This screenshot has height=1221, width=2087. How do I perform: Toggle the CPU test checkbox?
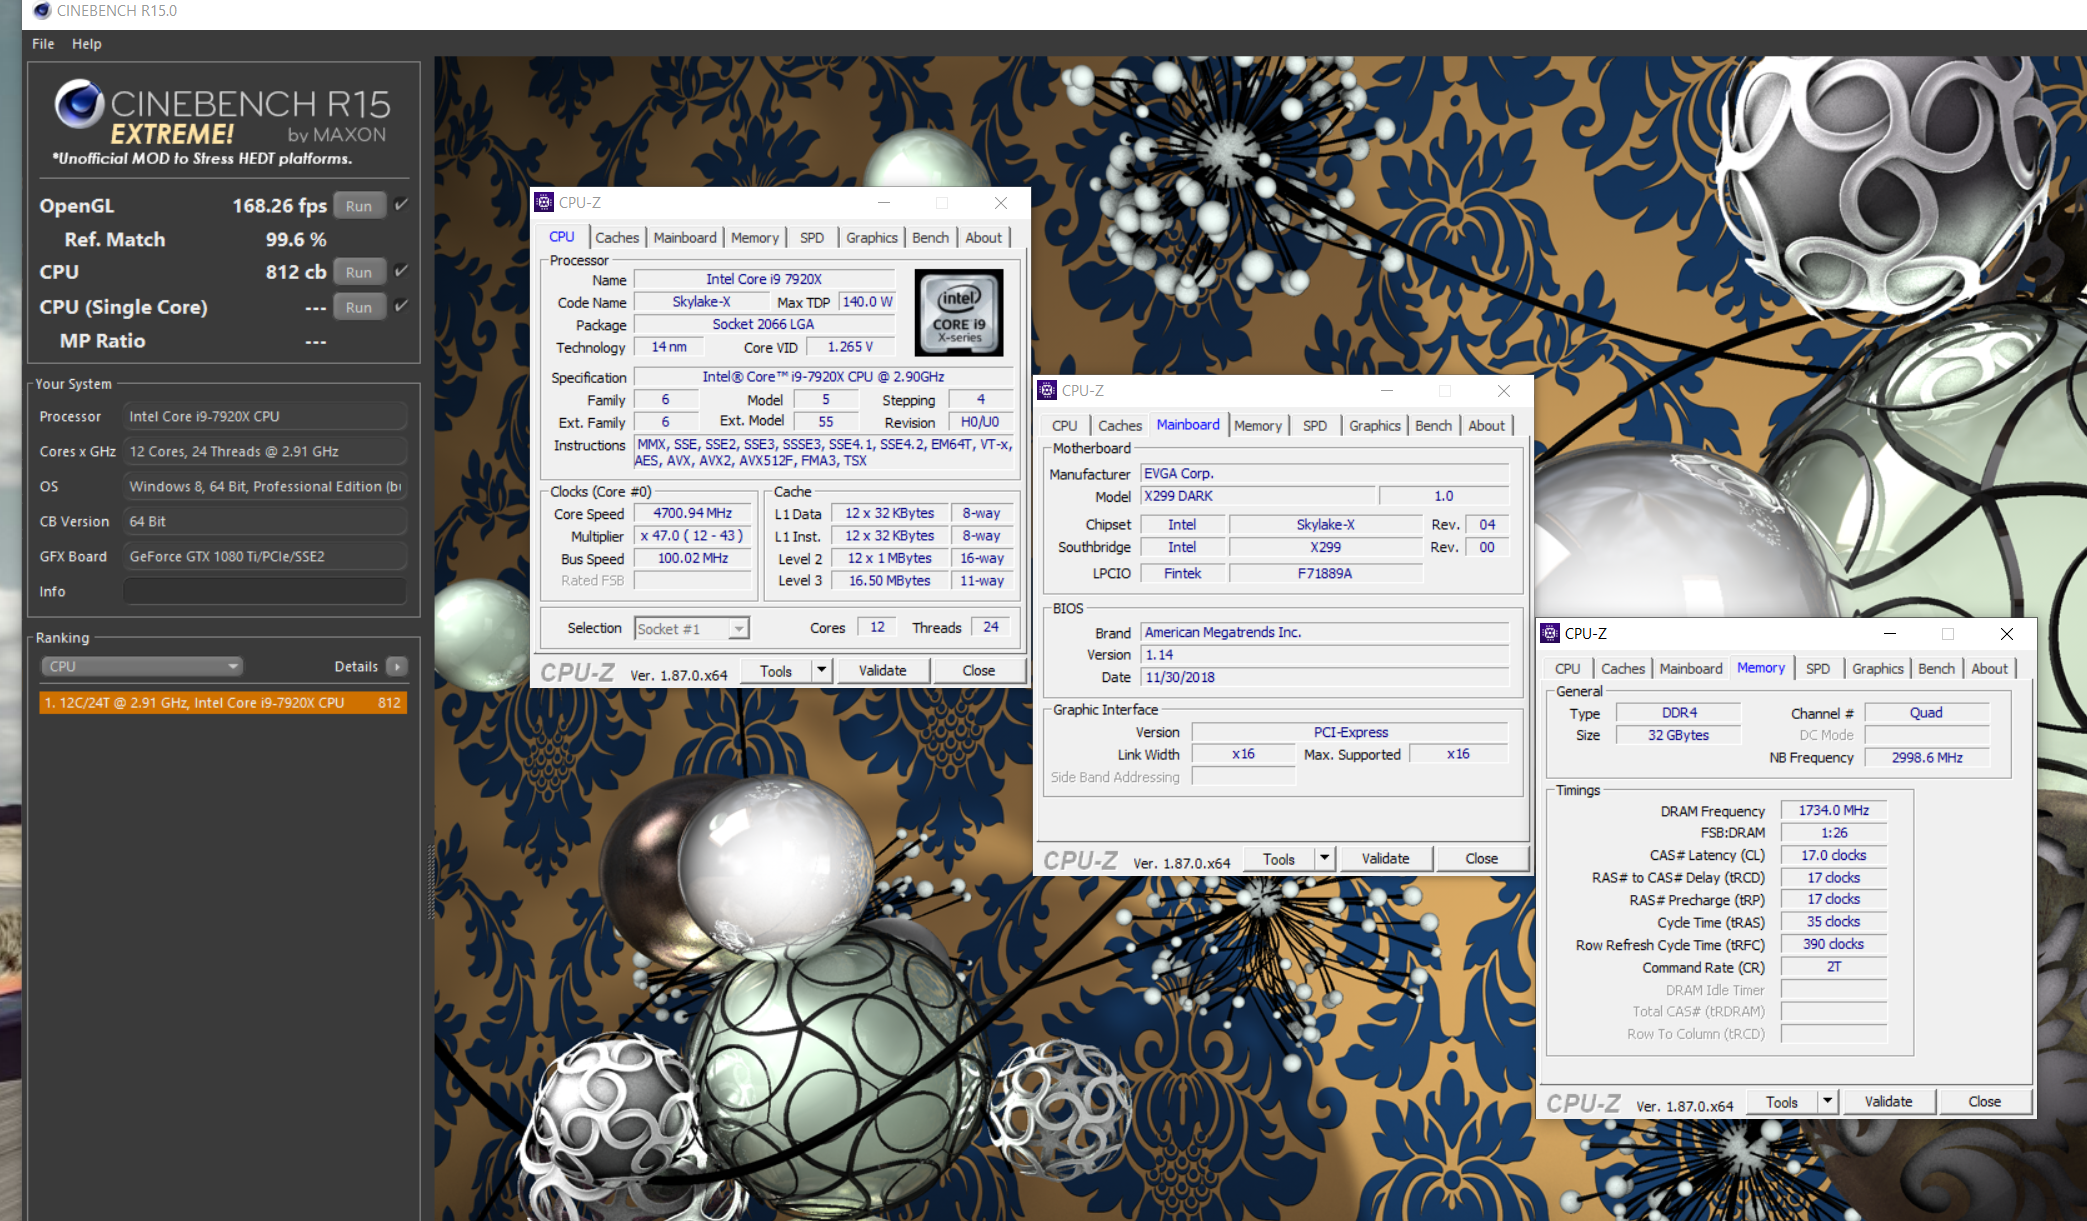(401, 271)
